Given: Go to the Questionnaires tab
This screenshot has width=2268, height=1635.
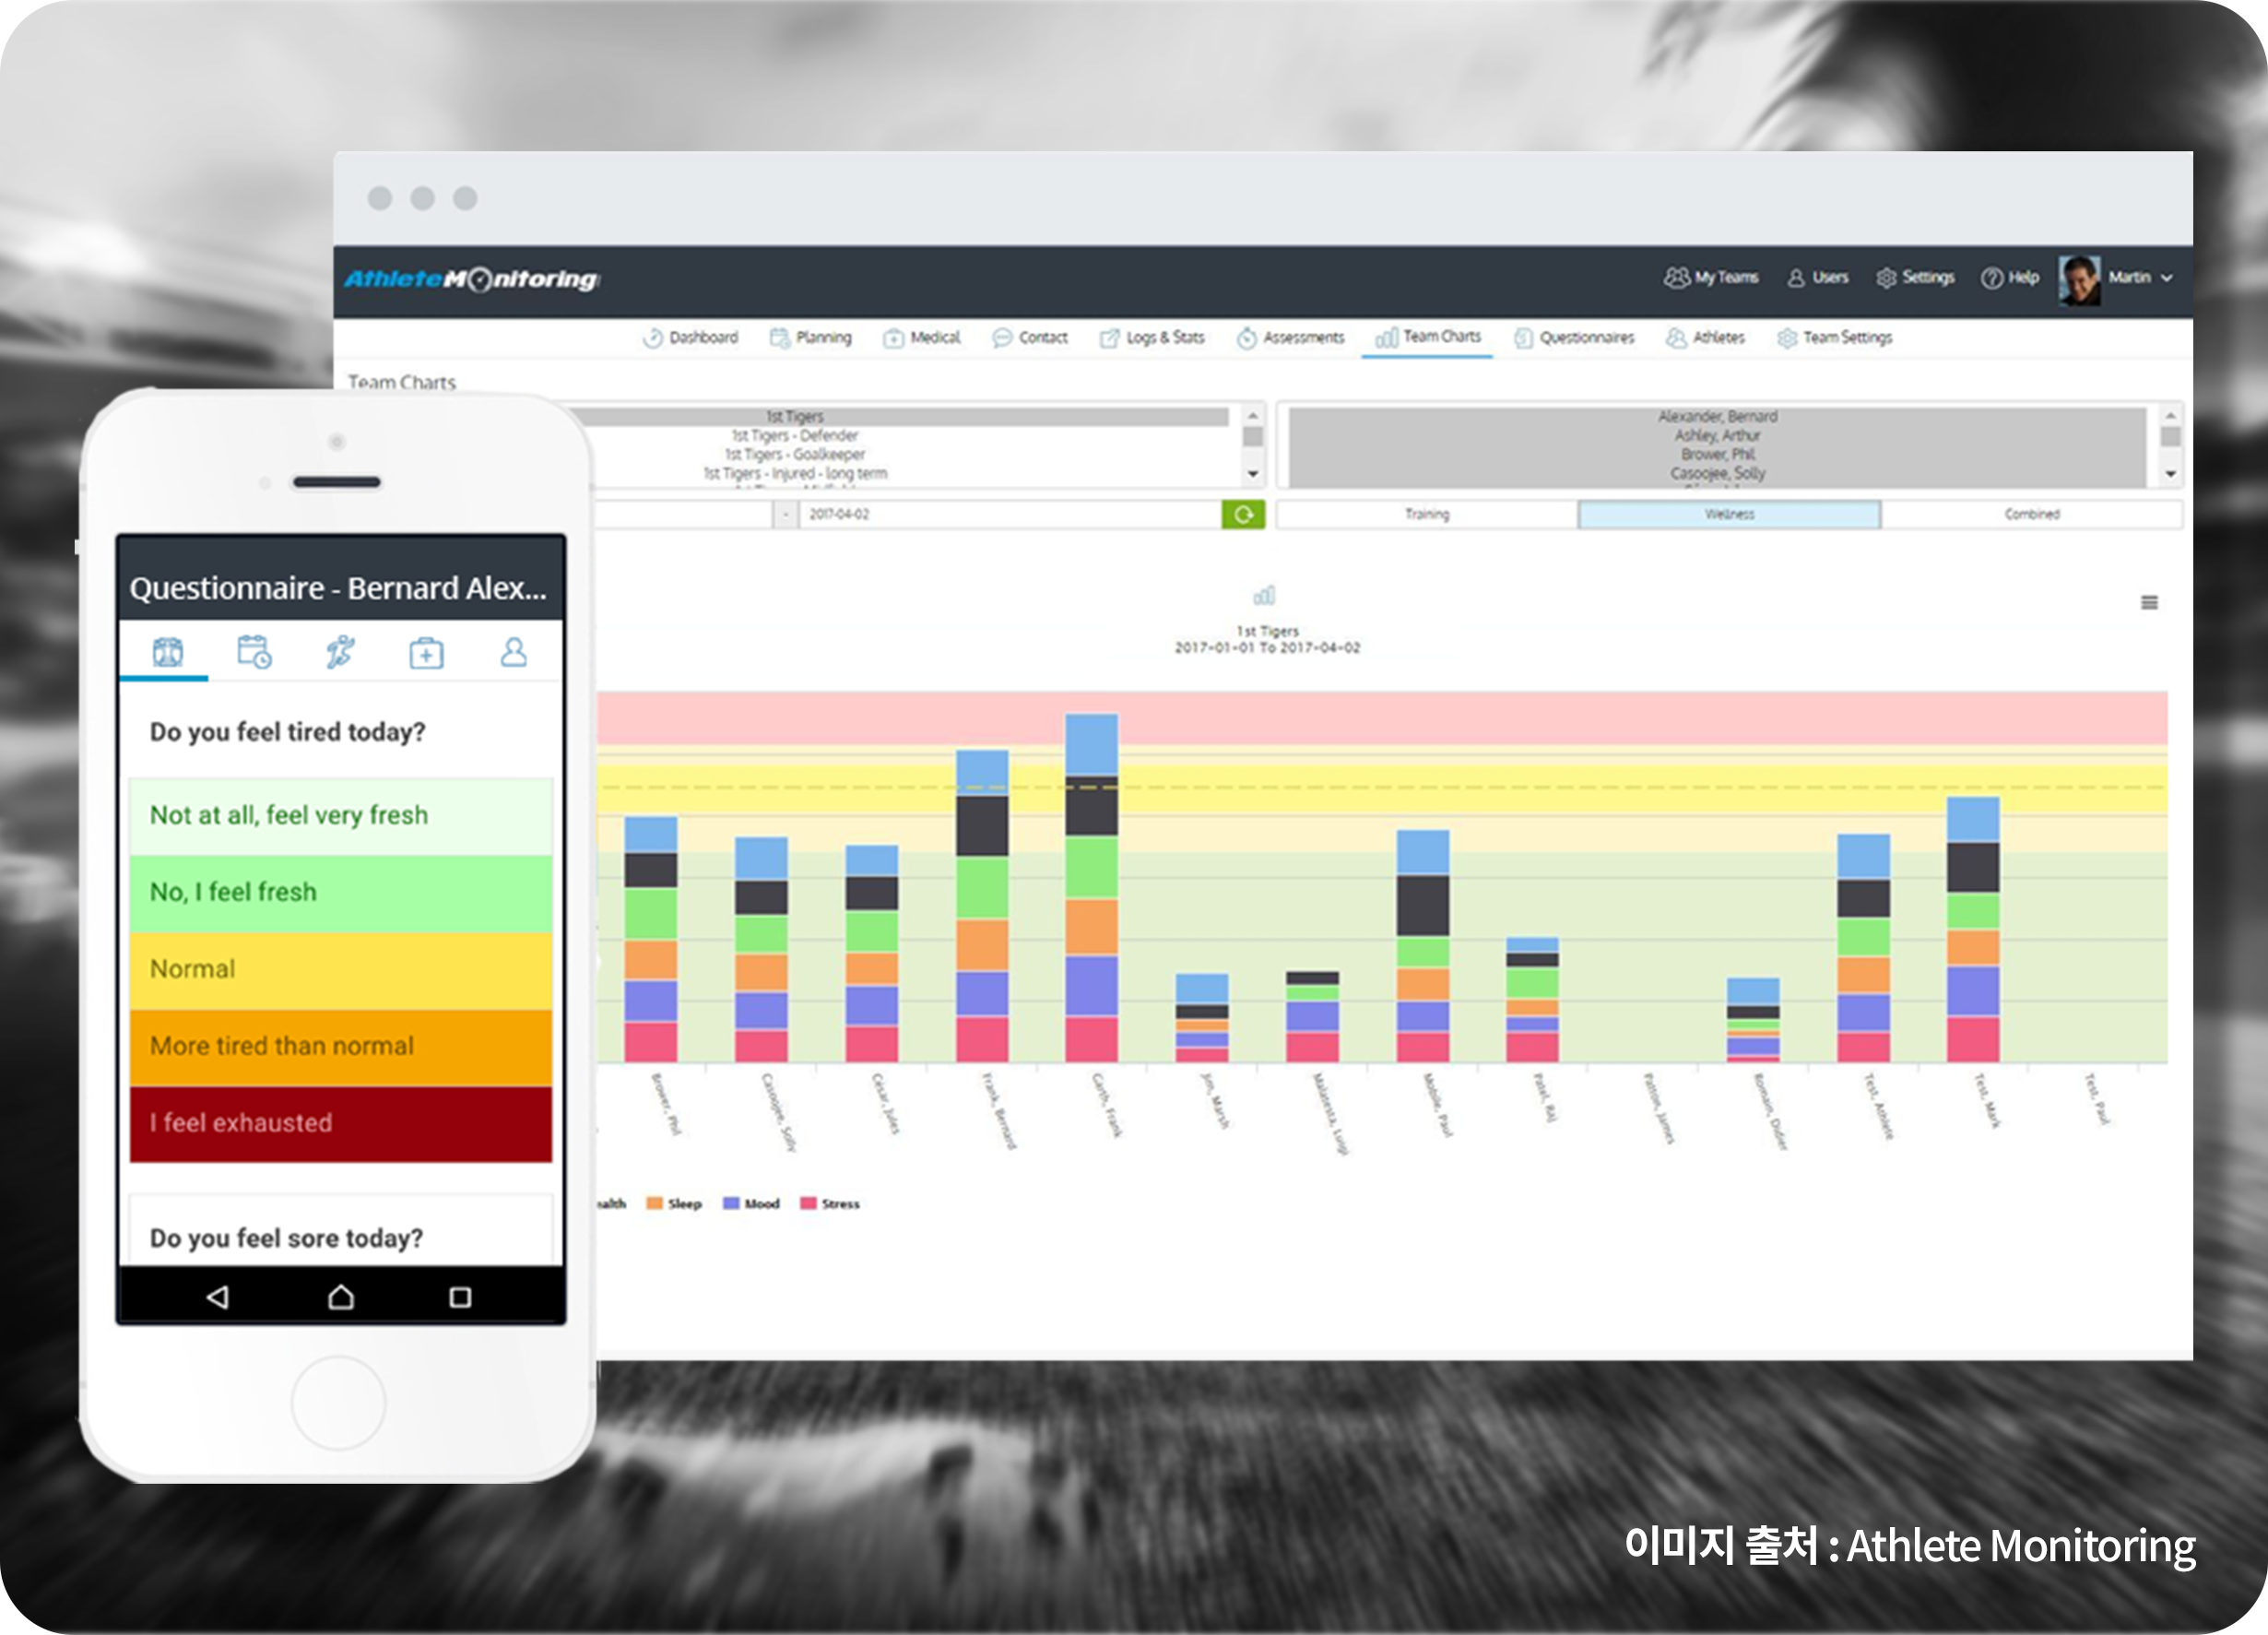Looking at the screenshot, I should point(1575,338).
